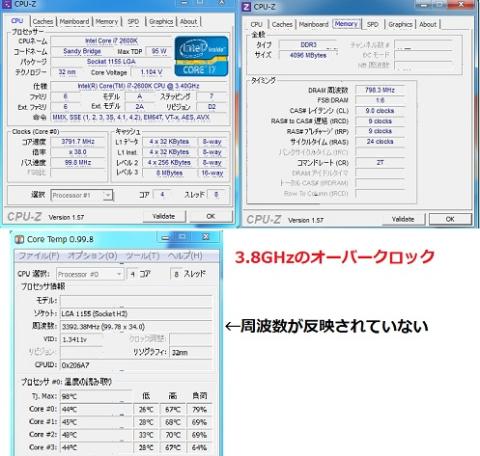Screen dimensions: 480x456
Task: Select the Memory tab in the right CPU-Z window
Action: (346, 24)
